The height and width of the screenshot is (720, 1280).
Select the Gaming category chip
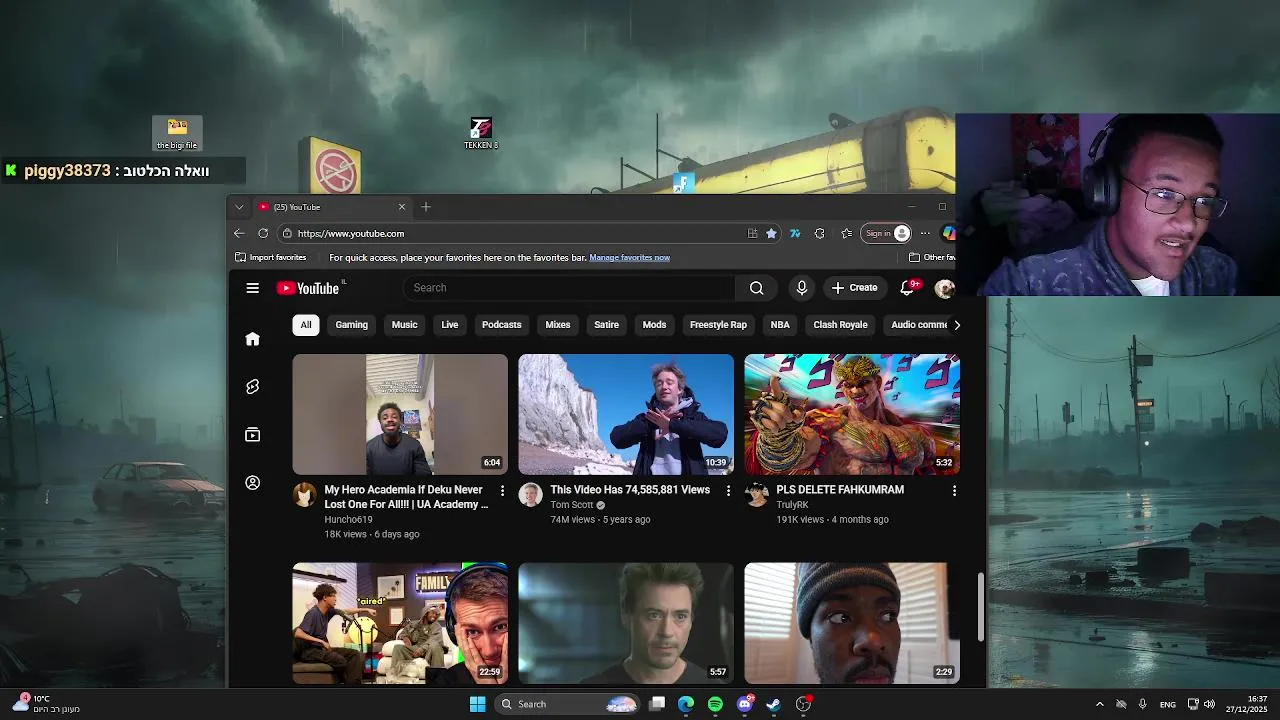(351, 325)
